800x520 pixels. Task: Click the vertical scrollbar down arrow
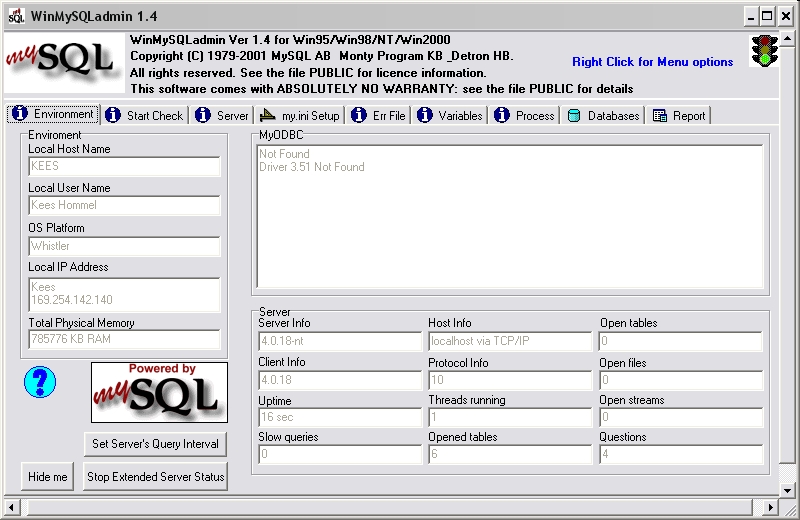pyautogui.click(x=787, y=490)
